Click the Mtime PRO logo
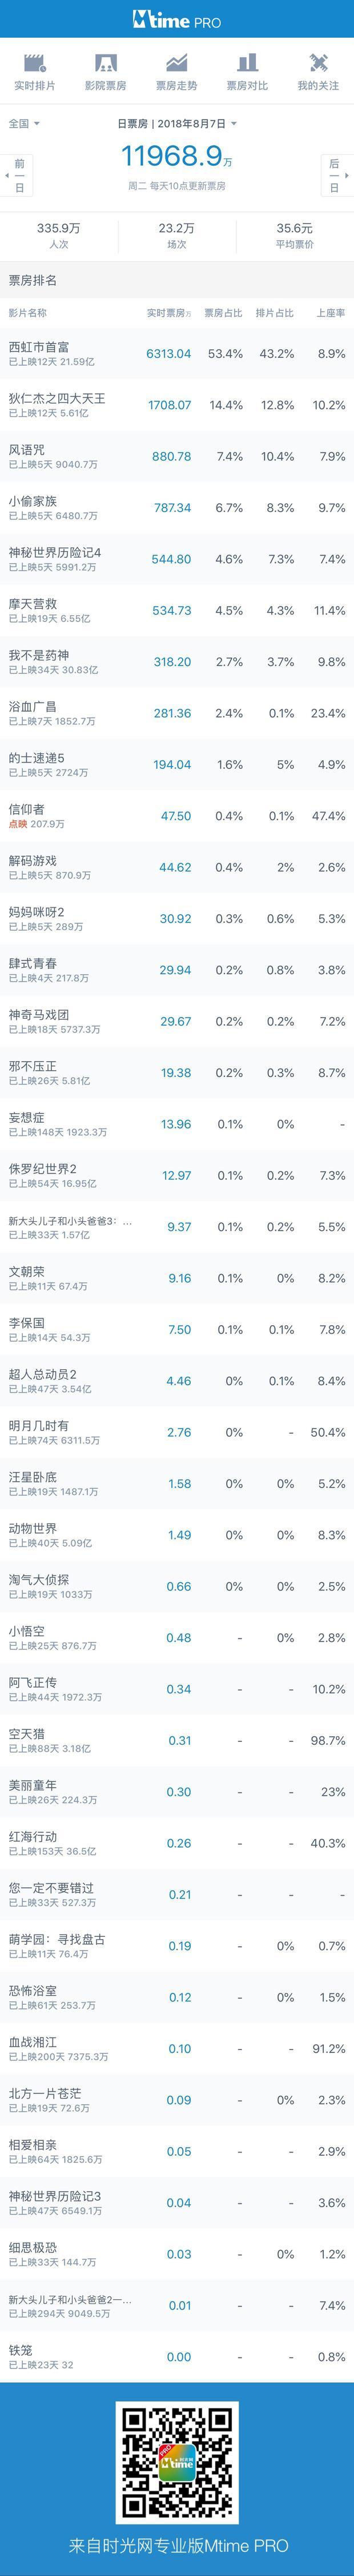Image resolution: width=354 pixels, height=2576 pixels. pyautogui.click(x=177, y=20)
